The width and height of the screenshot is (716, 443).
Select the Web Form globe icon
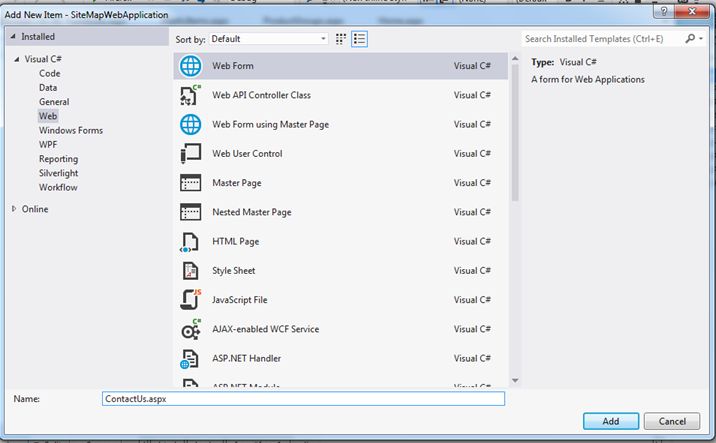(x=190, y=66)
